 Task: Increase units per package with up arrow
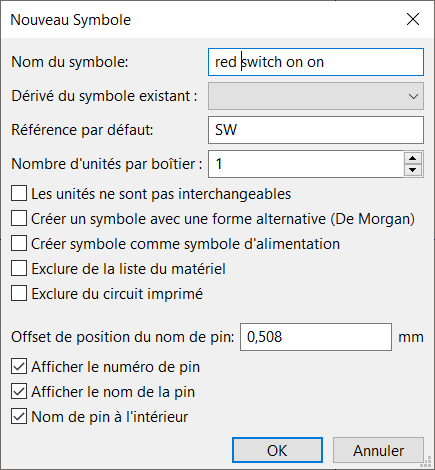coord(413,158)
